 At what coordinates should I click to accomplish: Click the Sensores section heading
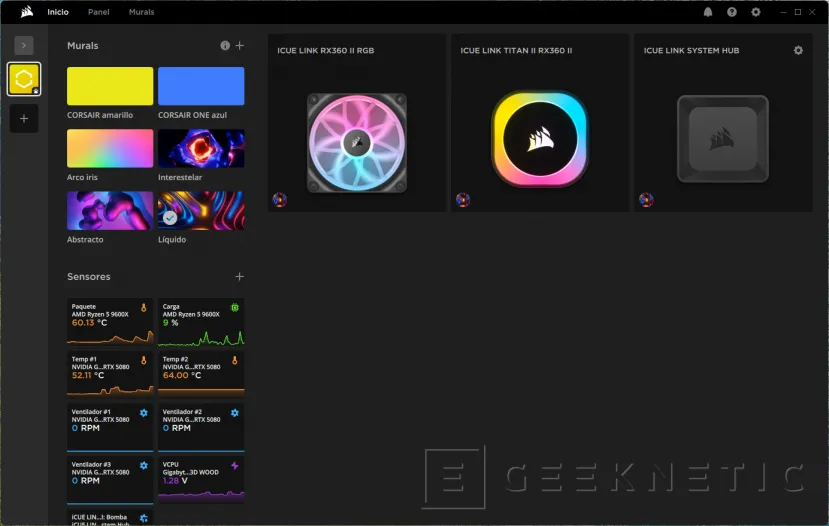[89, 276]
